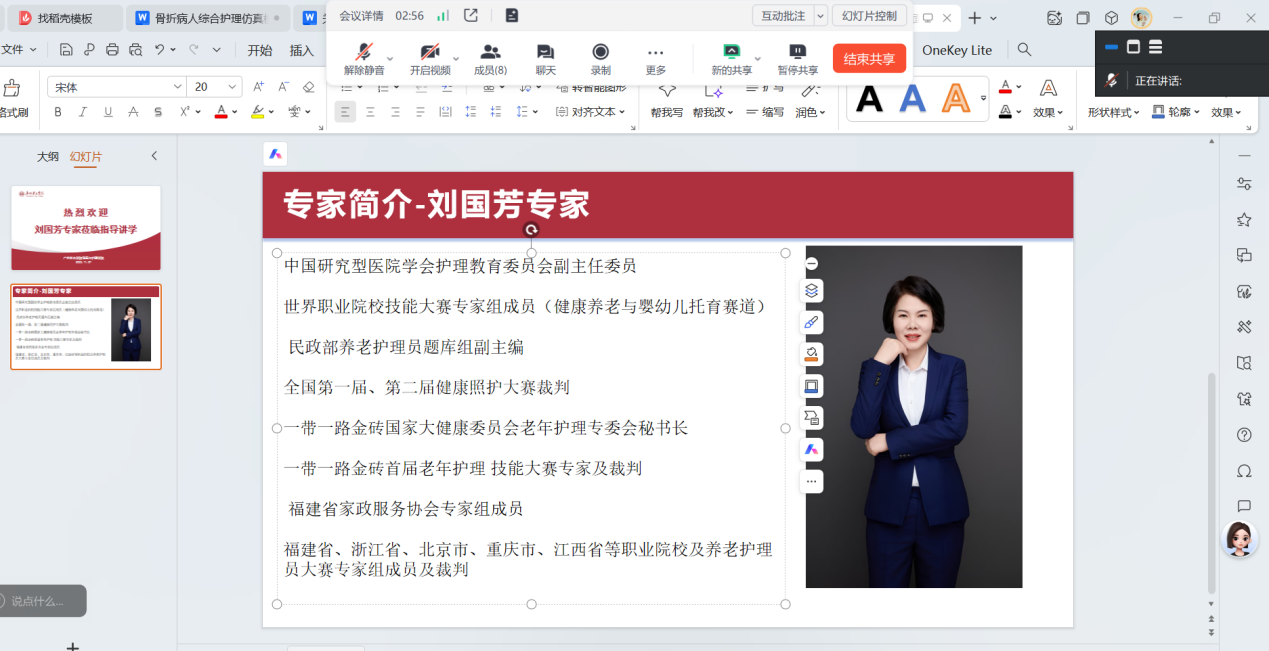Open search with the magnifier icon

pos(1026,49)
